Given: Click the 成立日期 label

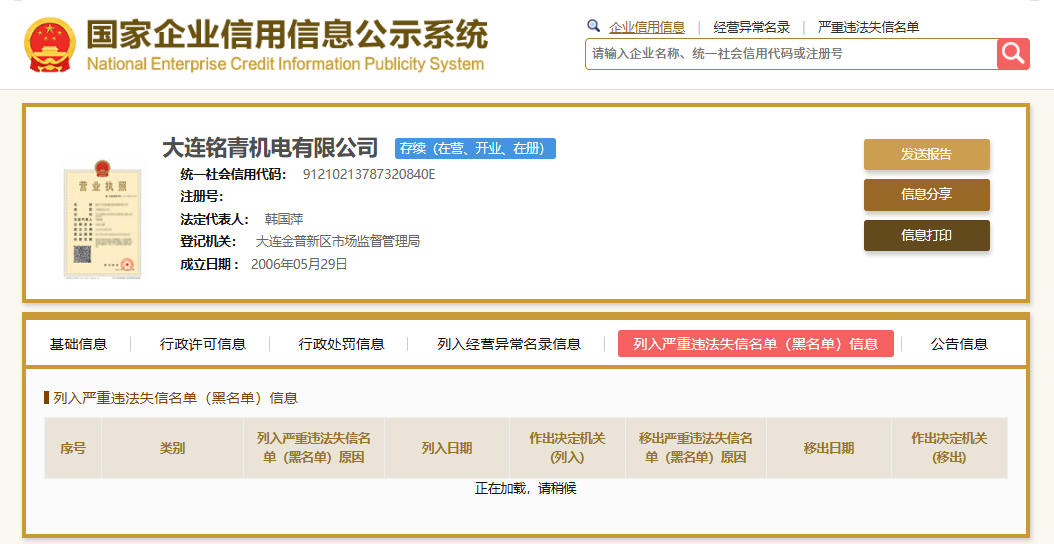Looking at the screenshot, I should [x=210, y=264].
